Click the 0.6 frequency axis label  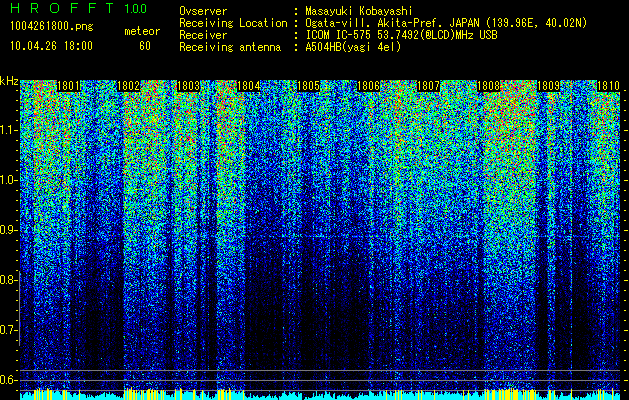coord(8,380)
